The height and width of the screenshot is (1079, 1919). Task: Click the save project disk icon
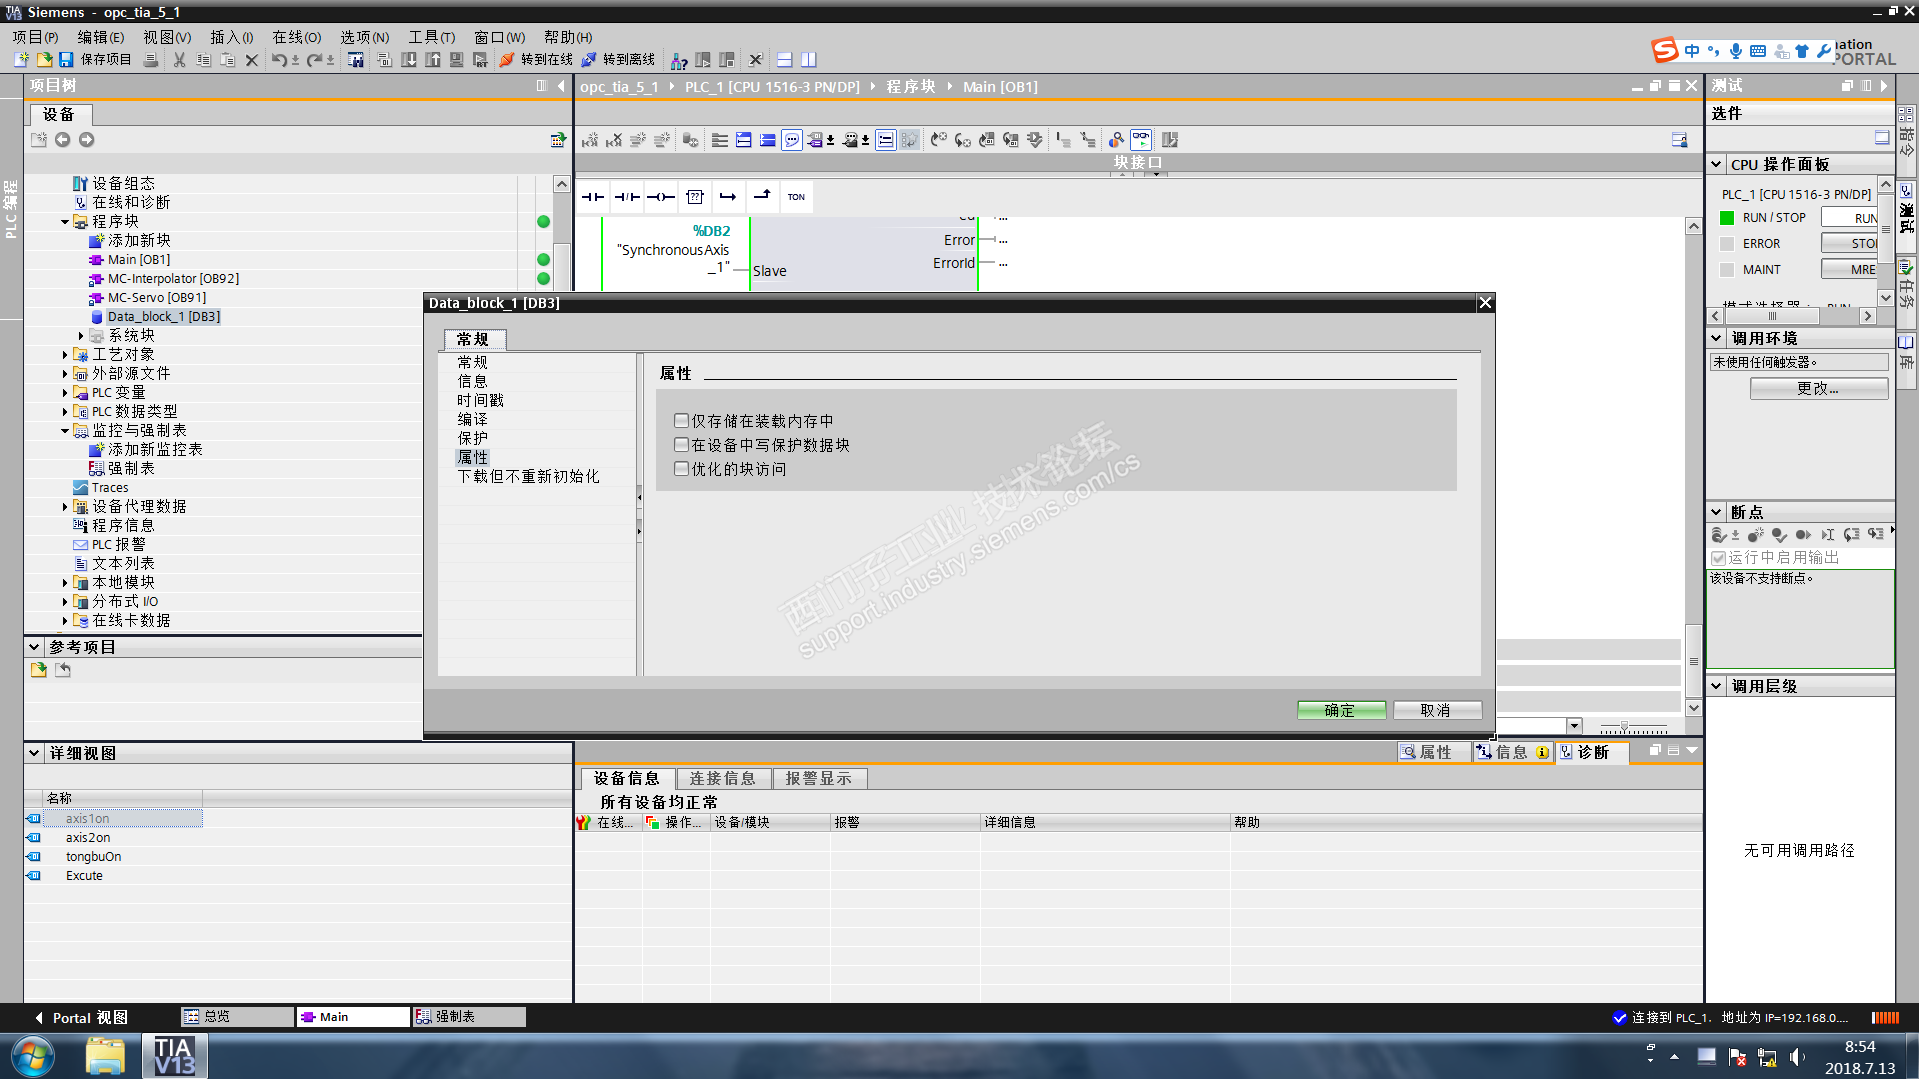(66, 60)
